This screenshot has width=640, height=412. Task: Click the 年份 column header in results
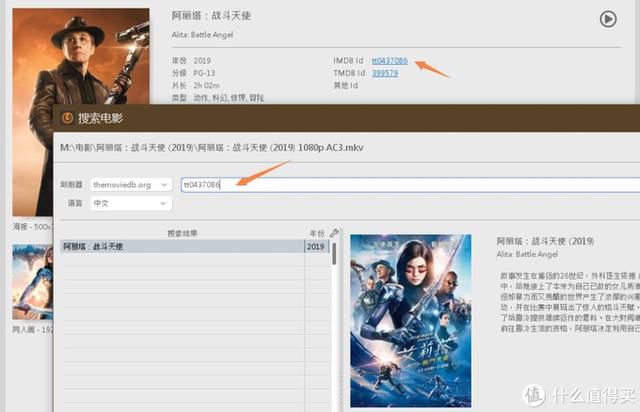pos(316,233)
